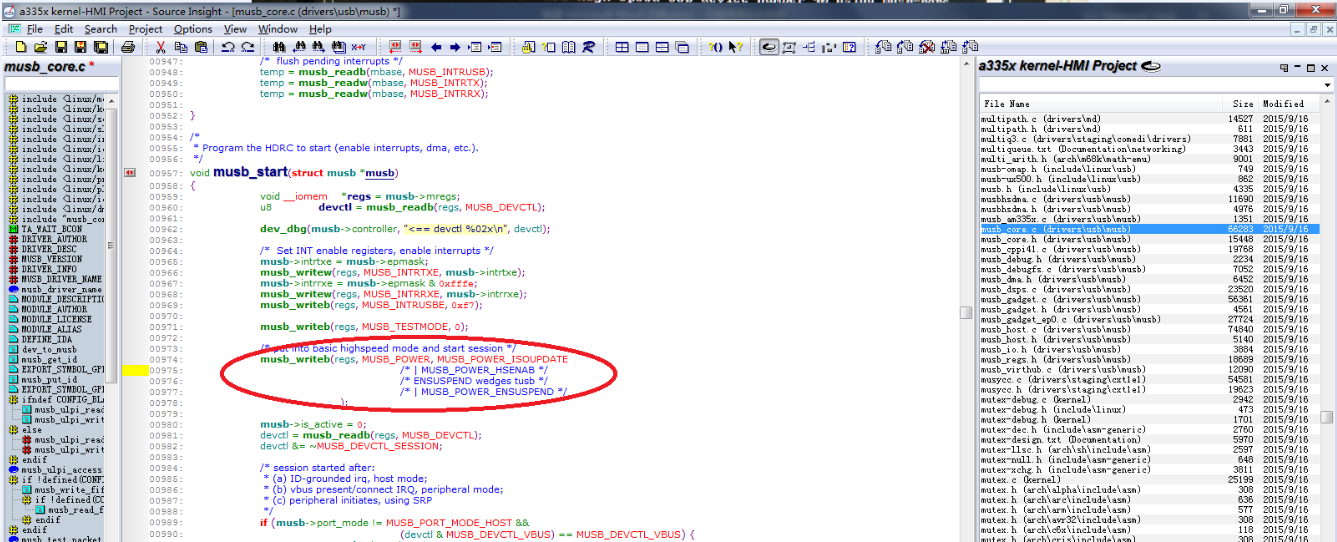This screenshot has height=542, width=1337.
Task: Open the Search menu
Action: click(x=100, y=29)
